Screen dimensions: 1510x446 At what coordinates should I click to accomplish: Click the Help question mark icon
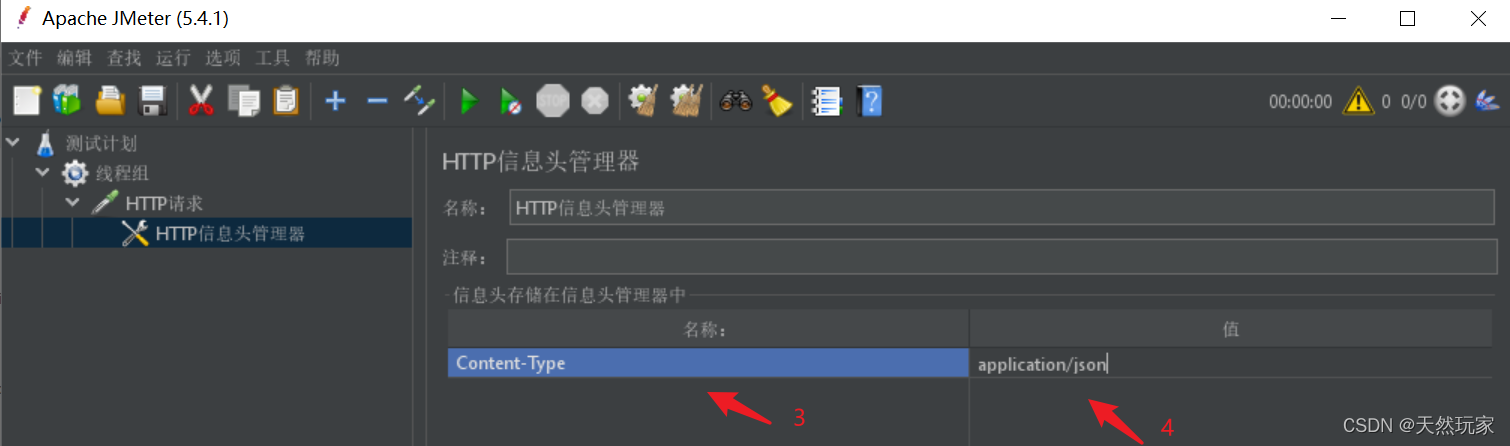(869, 100)
